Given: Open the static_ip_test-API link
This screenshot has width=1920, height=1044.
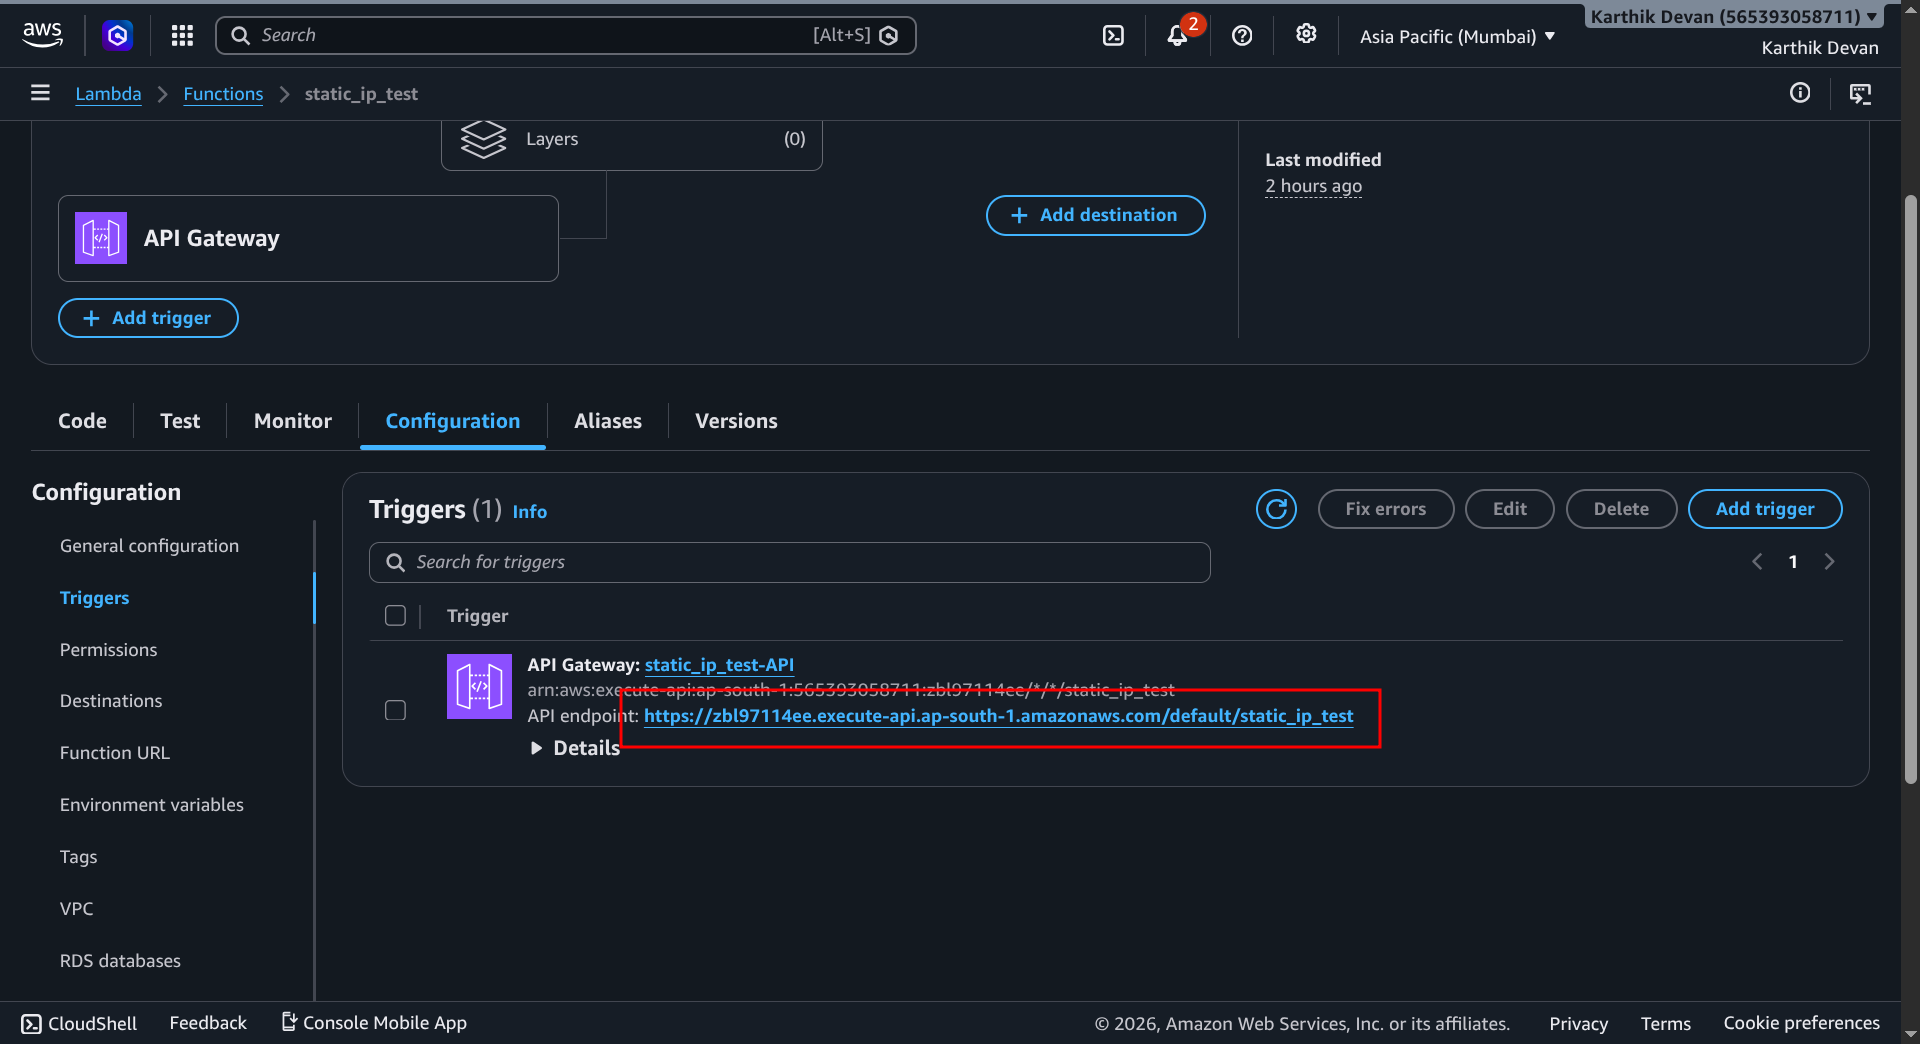Looking at the screenshot, I should tap(719, 665).
